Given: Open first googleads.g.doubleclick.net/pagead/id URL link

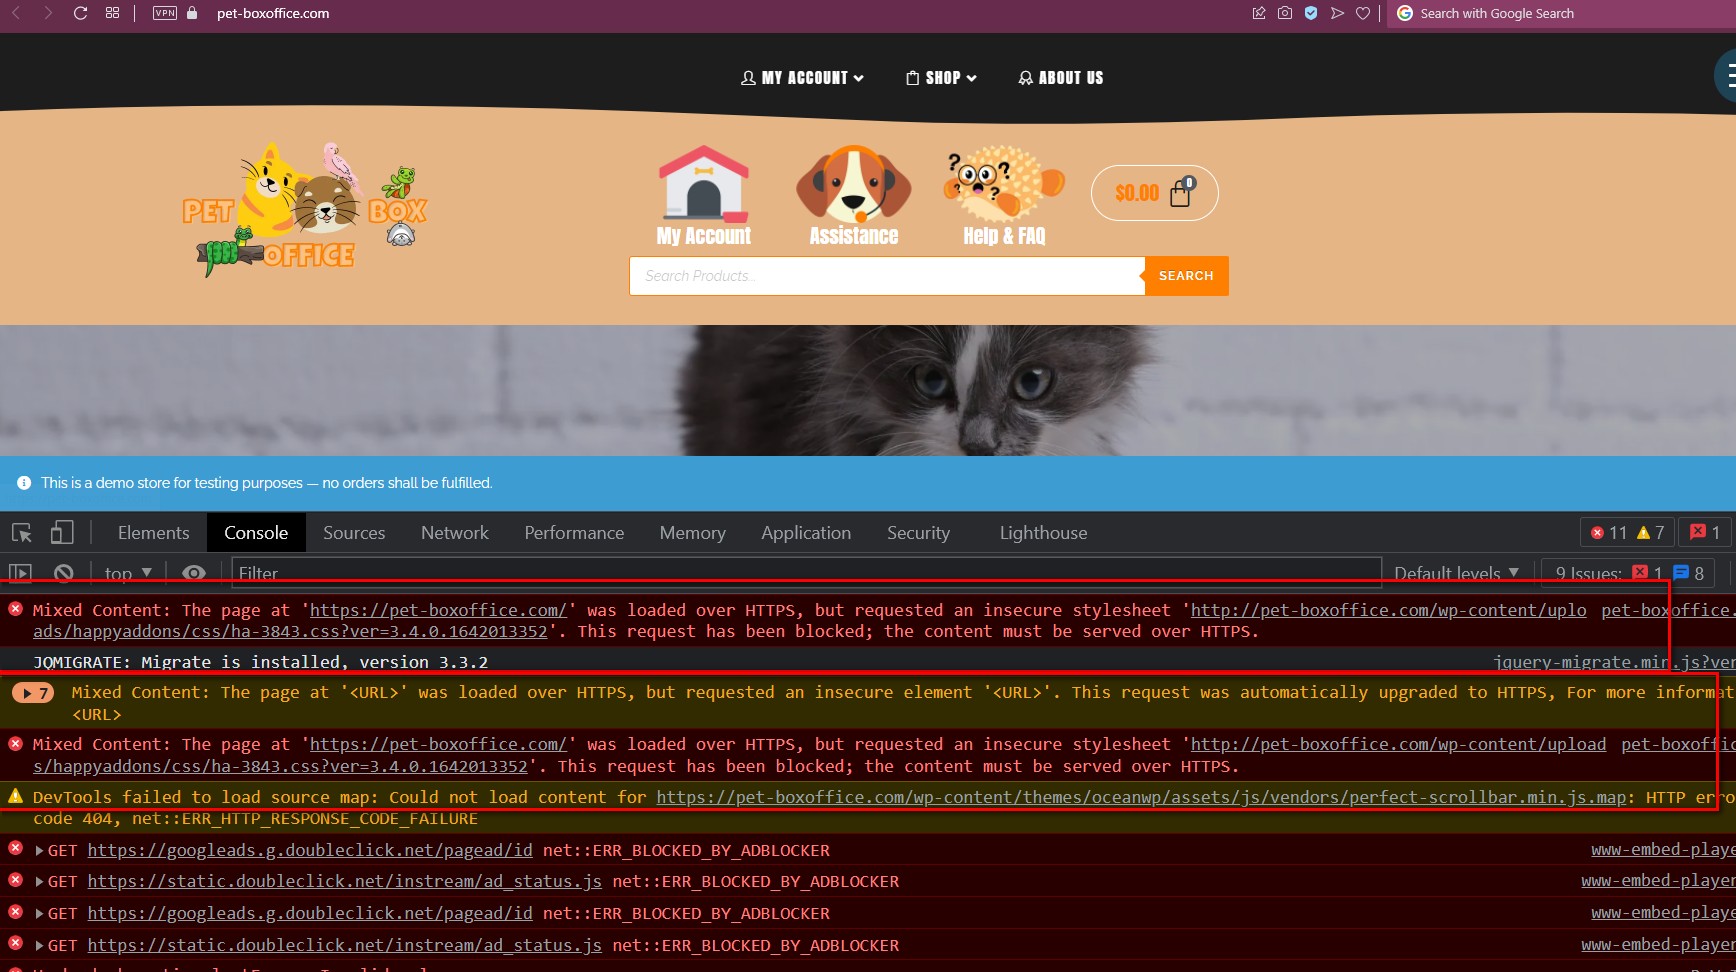Looking at the screenshot, I should tap(310, 850).
